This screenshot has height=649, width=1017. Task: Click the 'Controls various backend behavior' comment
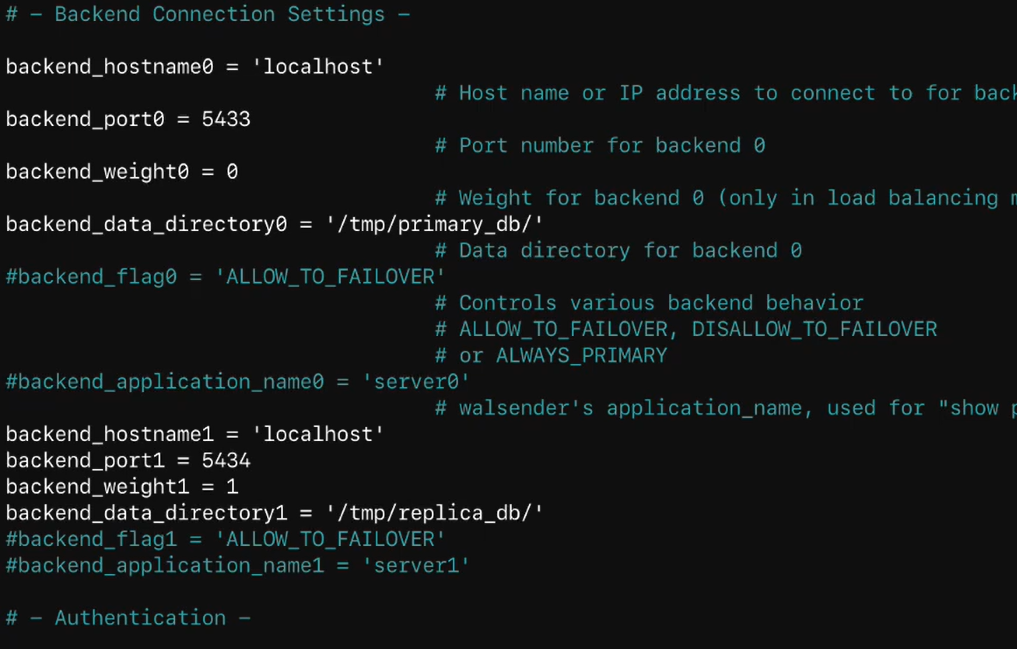pyautogui.click(x=649, y=303)
